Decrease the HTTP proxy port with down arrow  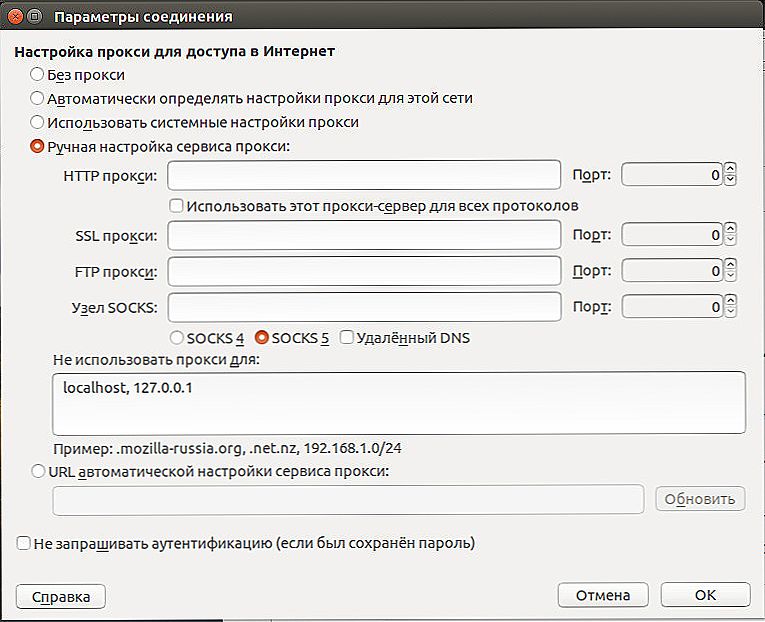click(x=730, y=180)
